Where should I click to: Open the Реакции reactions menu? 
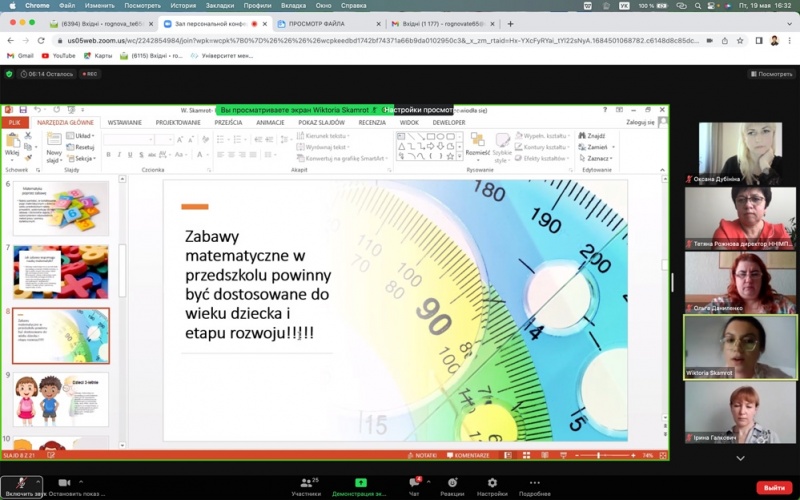point(452,484)
